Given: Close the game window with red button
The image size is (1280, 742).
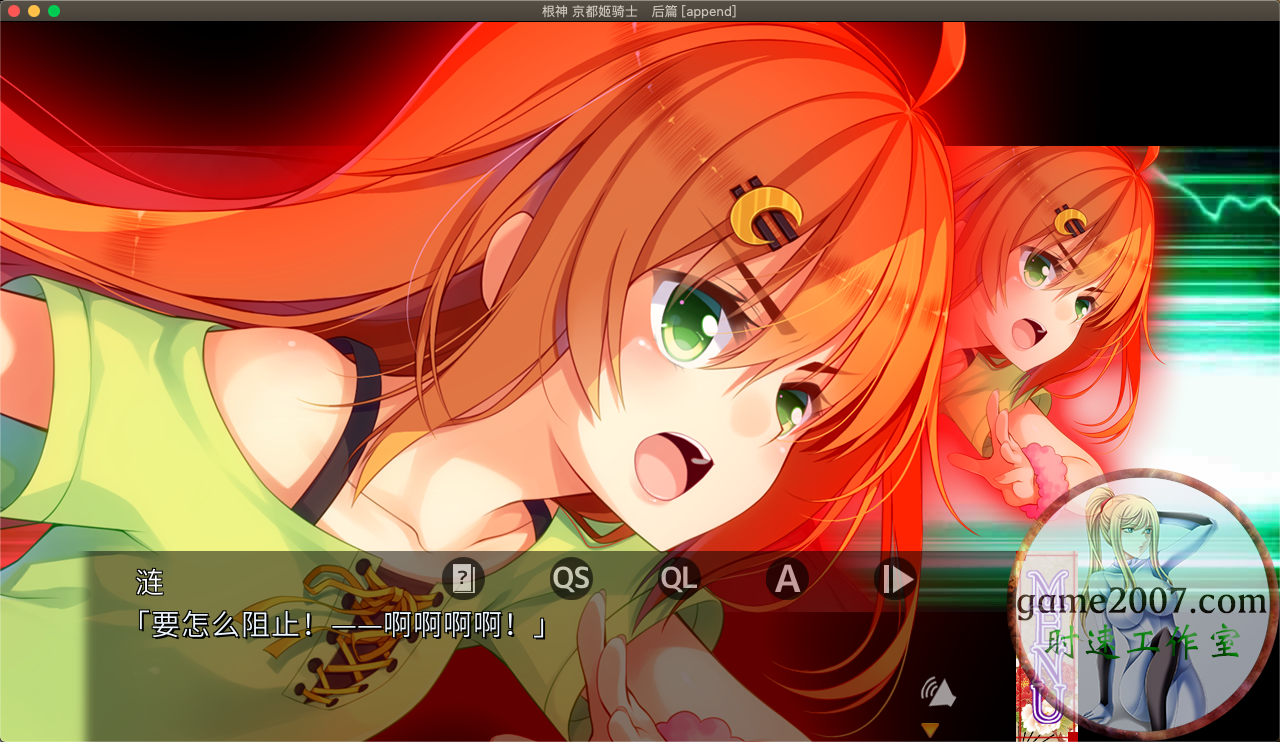Looking at the screenshot, I should 14,11.
